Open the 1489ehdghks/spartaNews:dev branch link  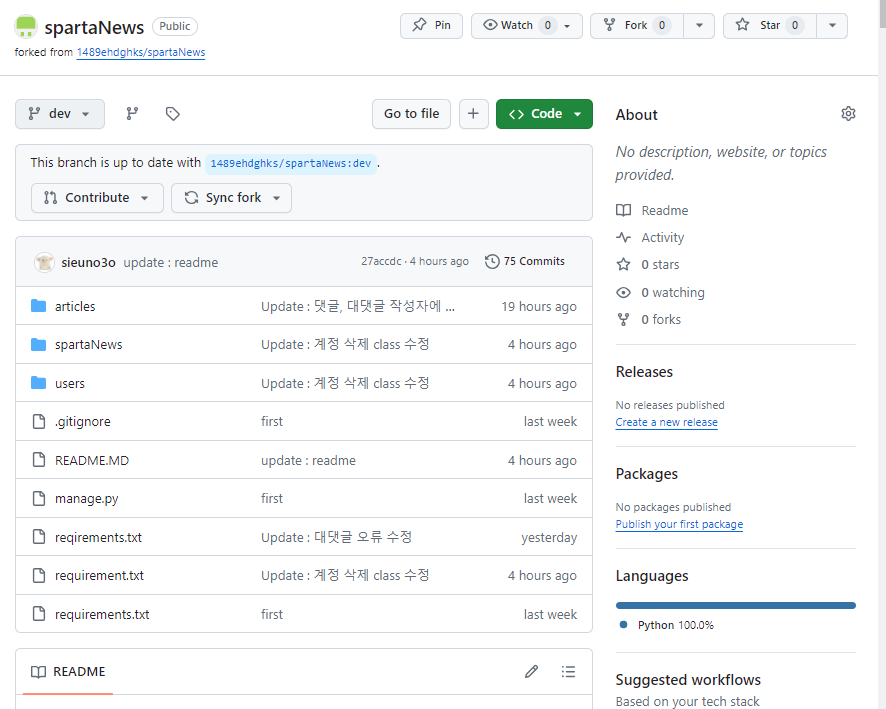pos(290,163)
